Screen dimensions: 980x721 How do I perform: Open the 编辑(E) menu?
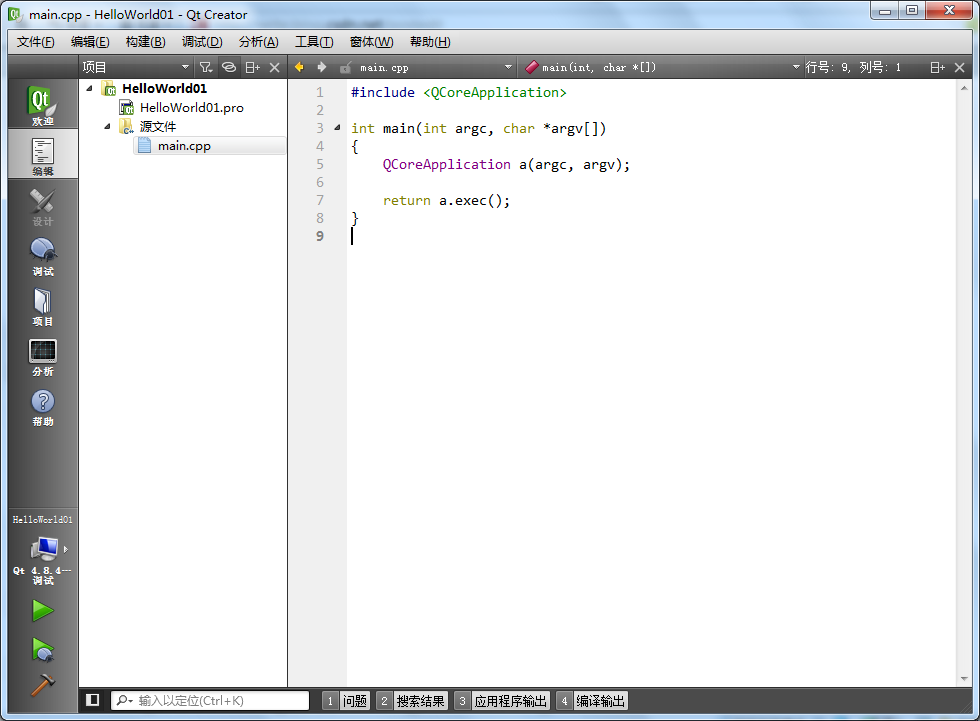coord(90,42)
